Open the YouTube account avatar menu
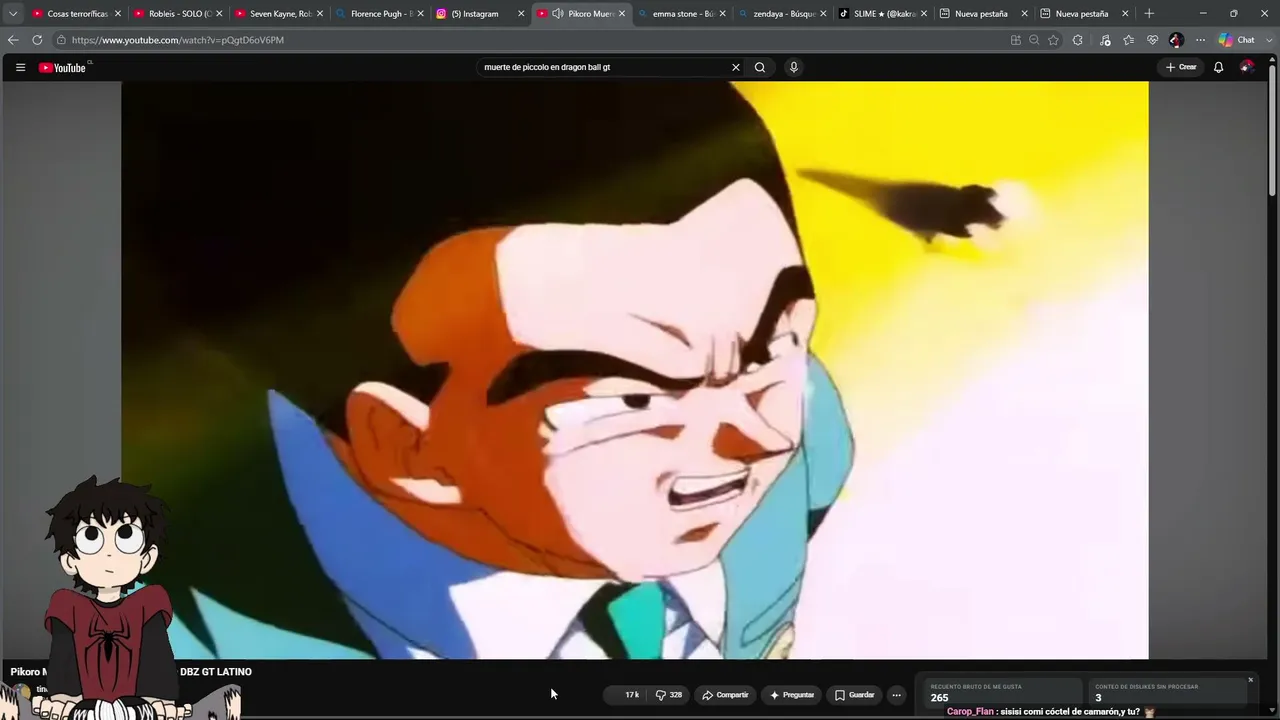This screenshot has height=720, width=1280. 1247,67
